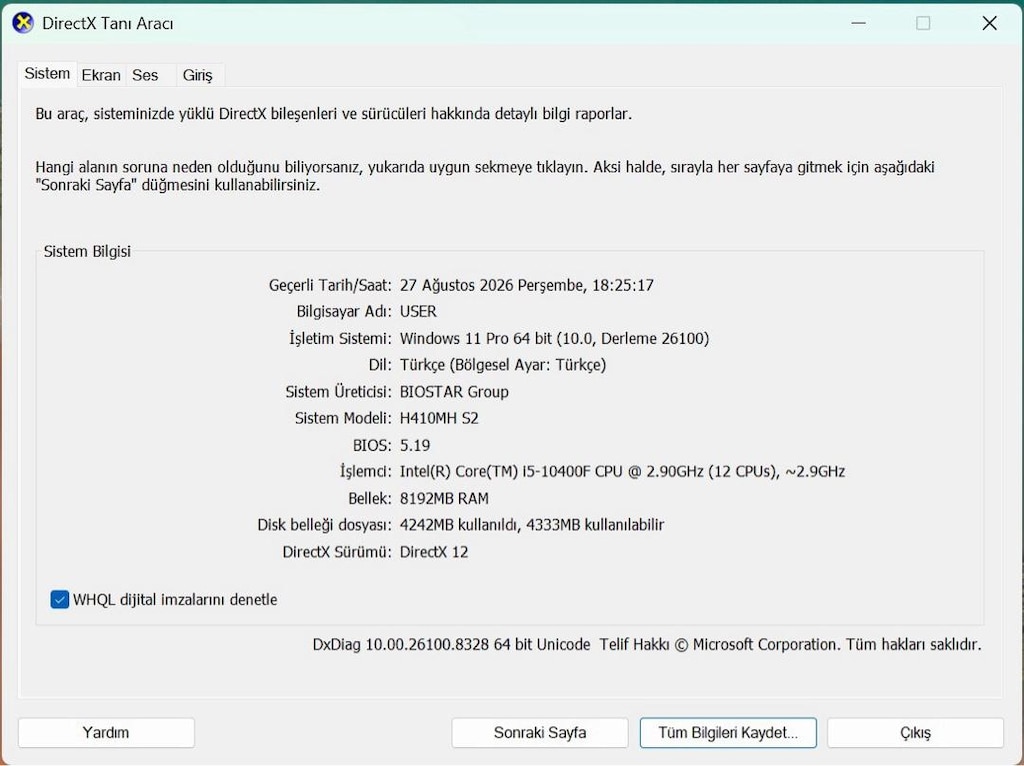Click the DirectX Tanı Aracı window title
The width and height of the screenshot is (1024, 766).
108,24
